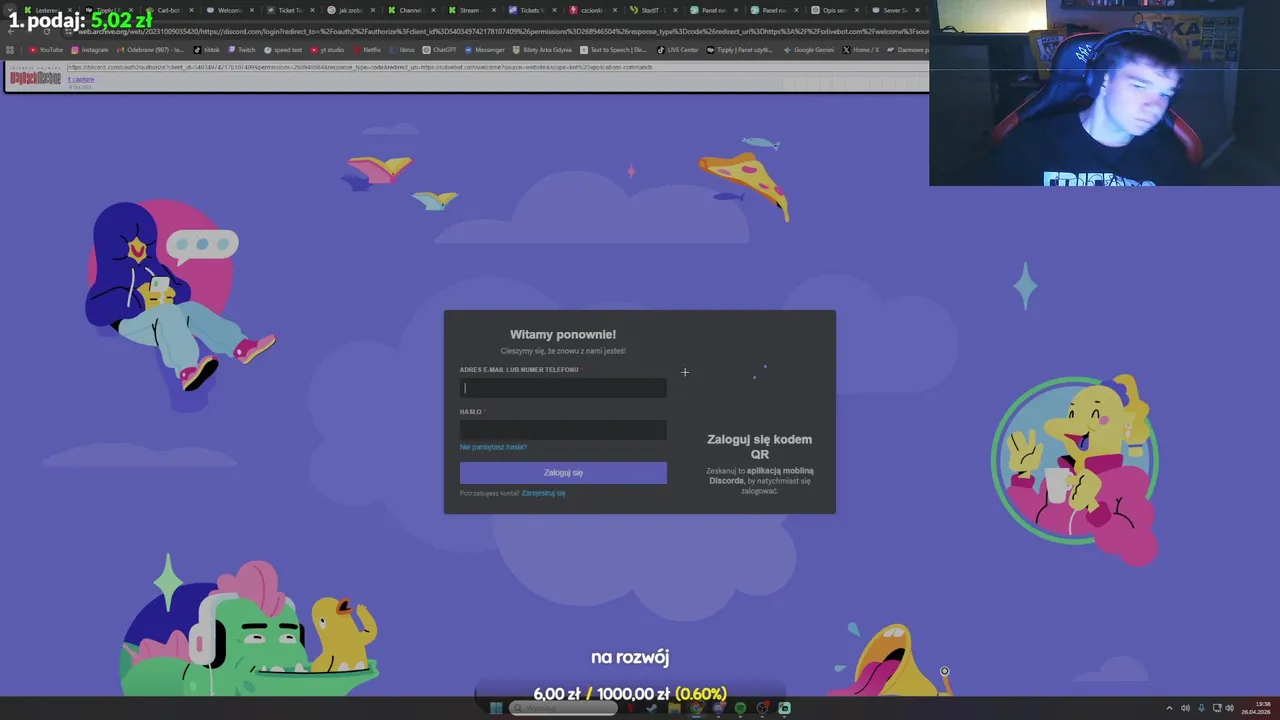Open the Instagram bookmark

pos(90,50)
